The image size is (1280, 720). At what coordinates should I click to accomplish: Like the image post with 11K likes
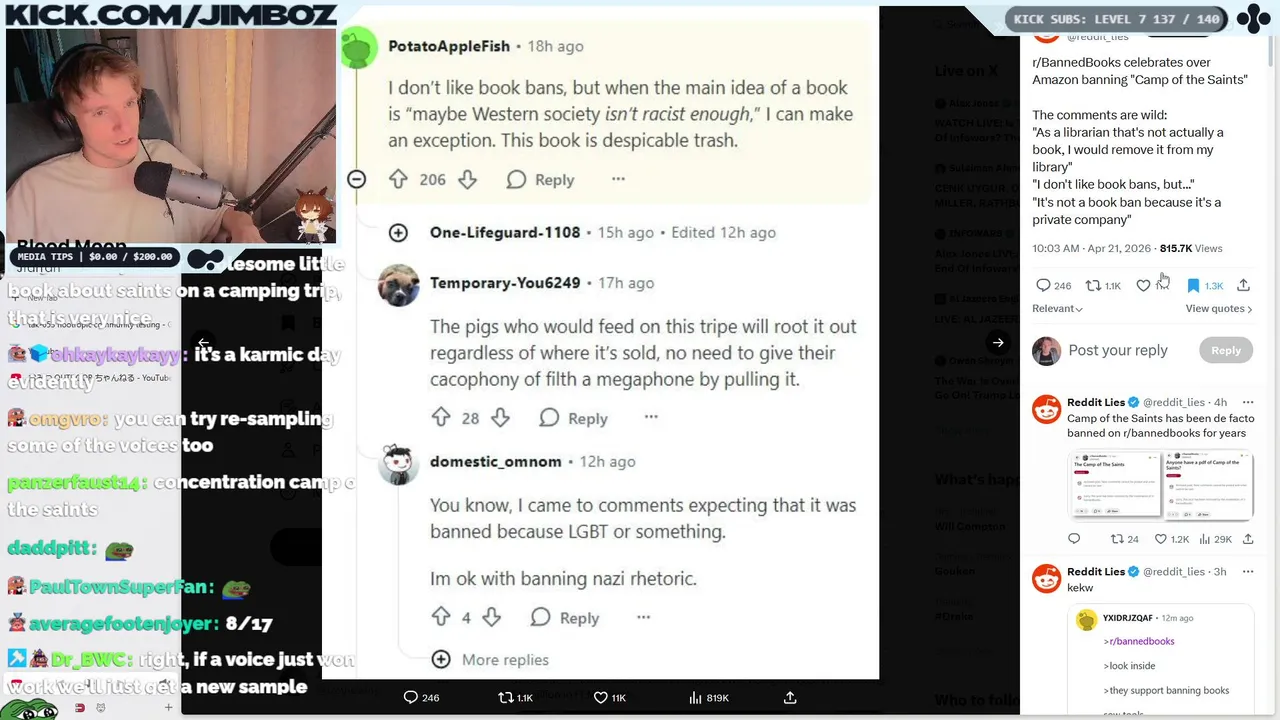(x=601, y=698)
